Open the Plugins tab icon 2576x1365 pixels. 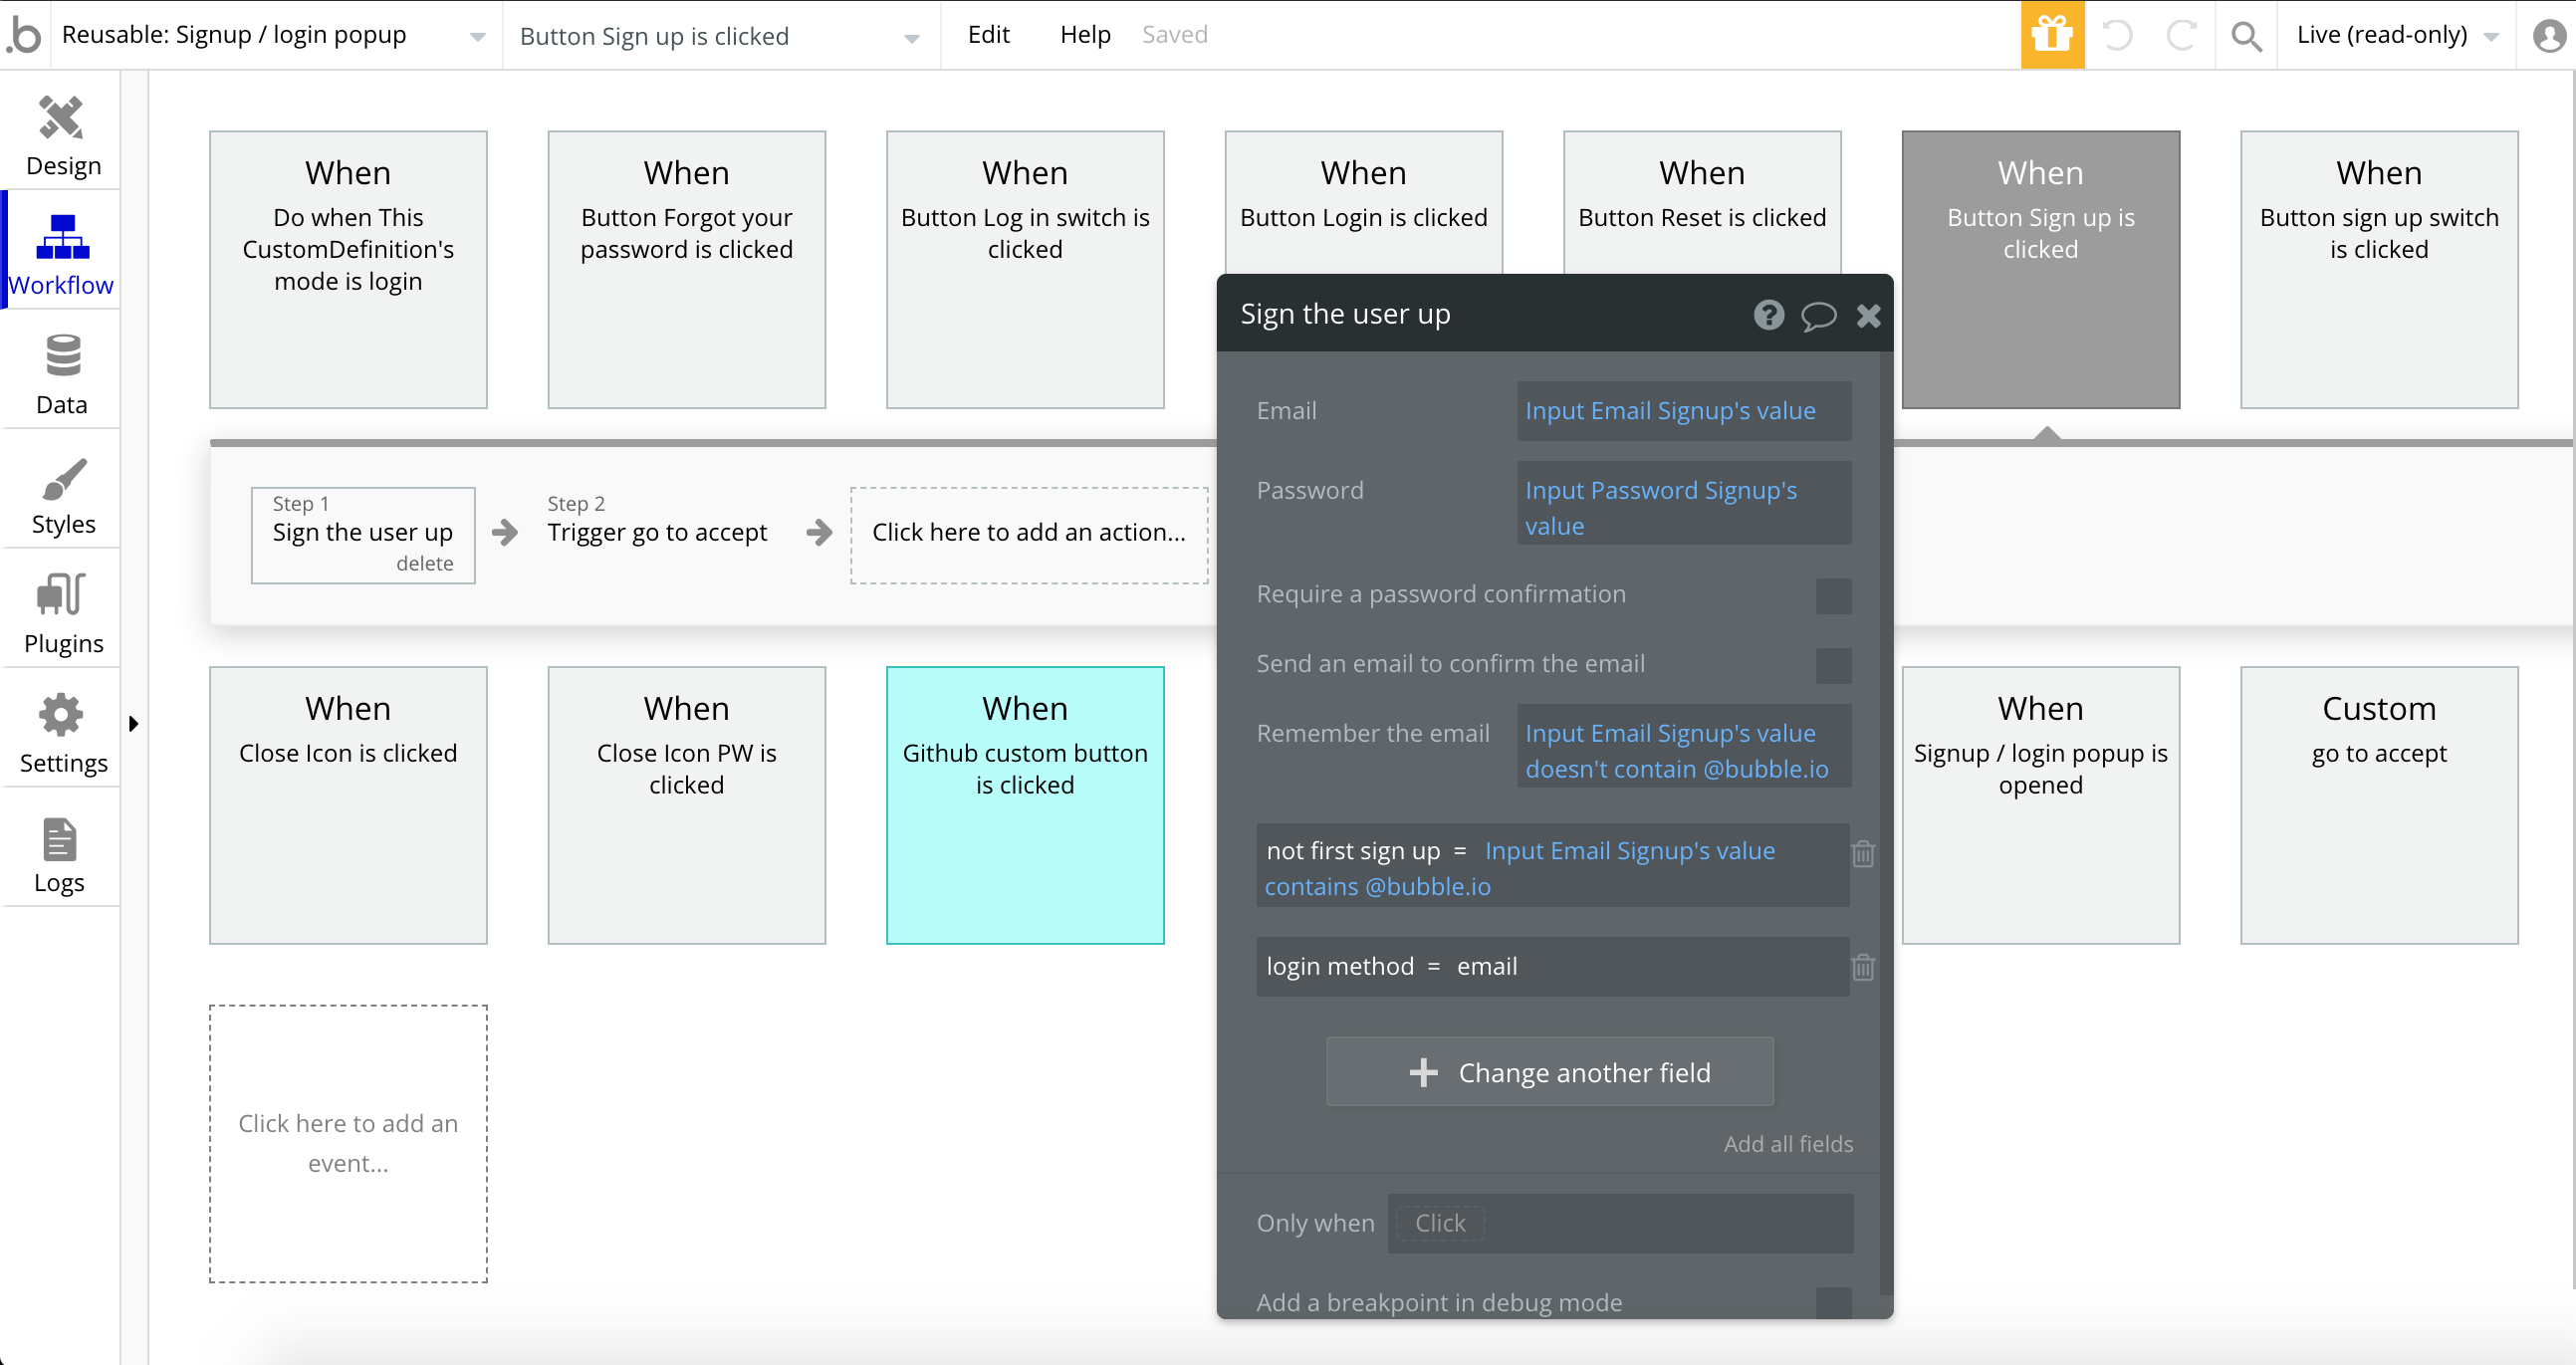click(x=62, y=596)
